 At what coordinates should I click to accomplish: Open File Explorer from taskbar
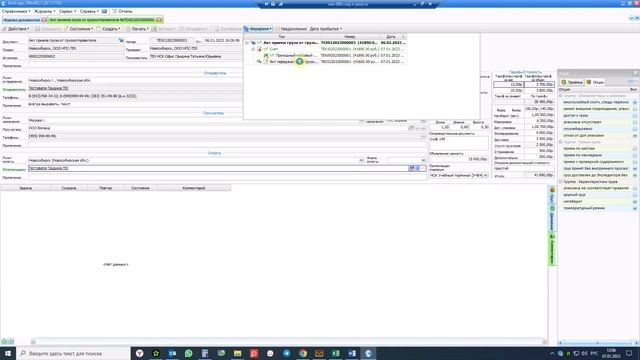[x=238, y=353]
